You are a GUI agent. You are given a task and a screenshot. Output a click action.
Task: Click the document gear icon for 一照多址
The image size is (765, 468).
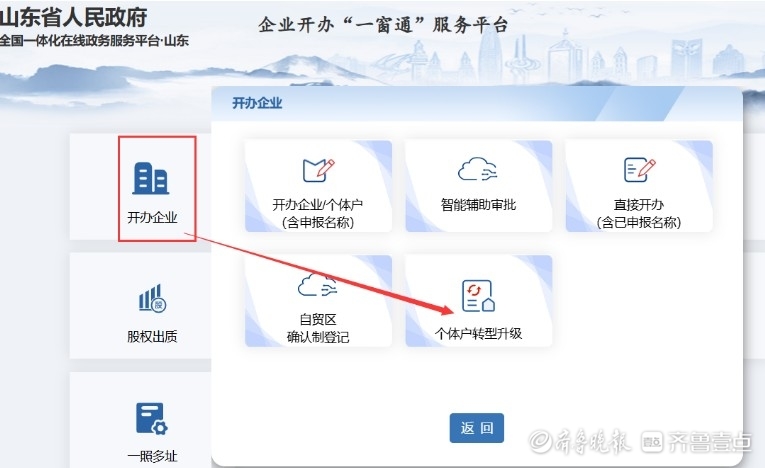[151, 418]
